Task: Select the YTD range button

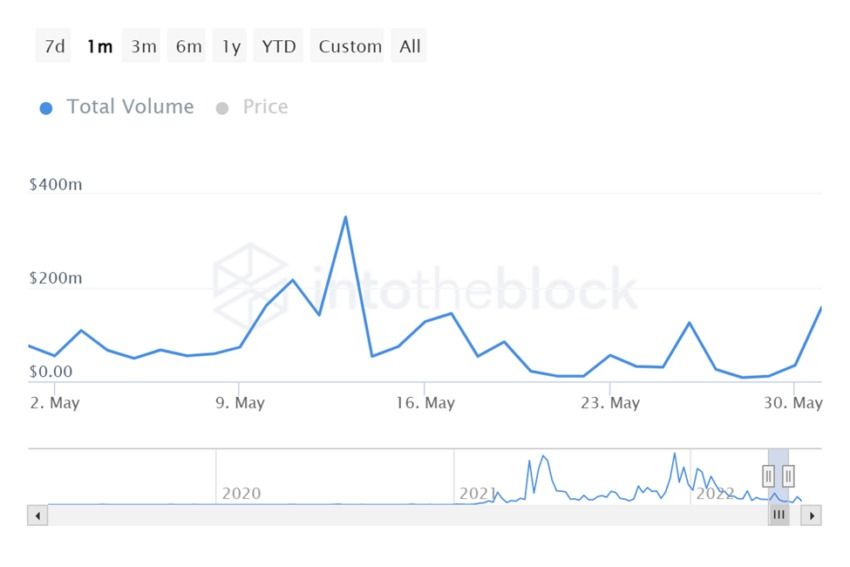Action: (279, 46)
